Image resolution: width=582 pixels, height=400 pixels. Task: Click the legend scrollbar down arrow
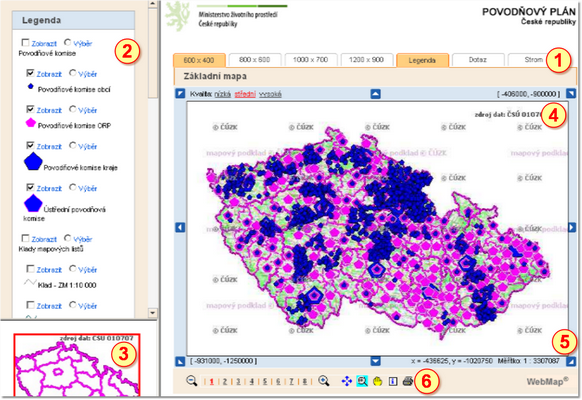153,313
